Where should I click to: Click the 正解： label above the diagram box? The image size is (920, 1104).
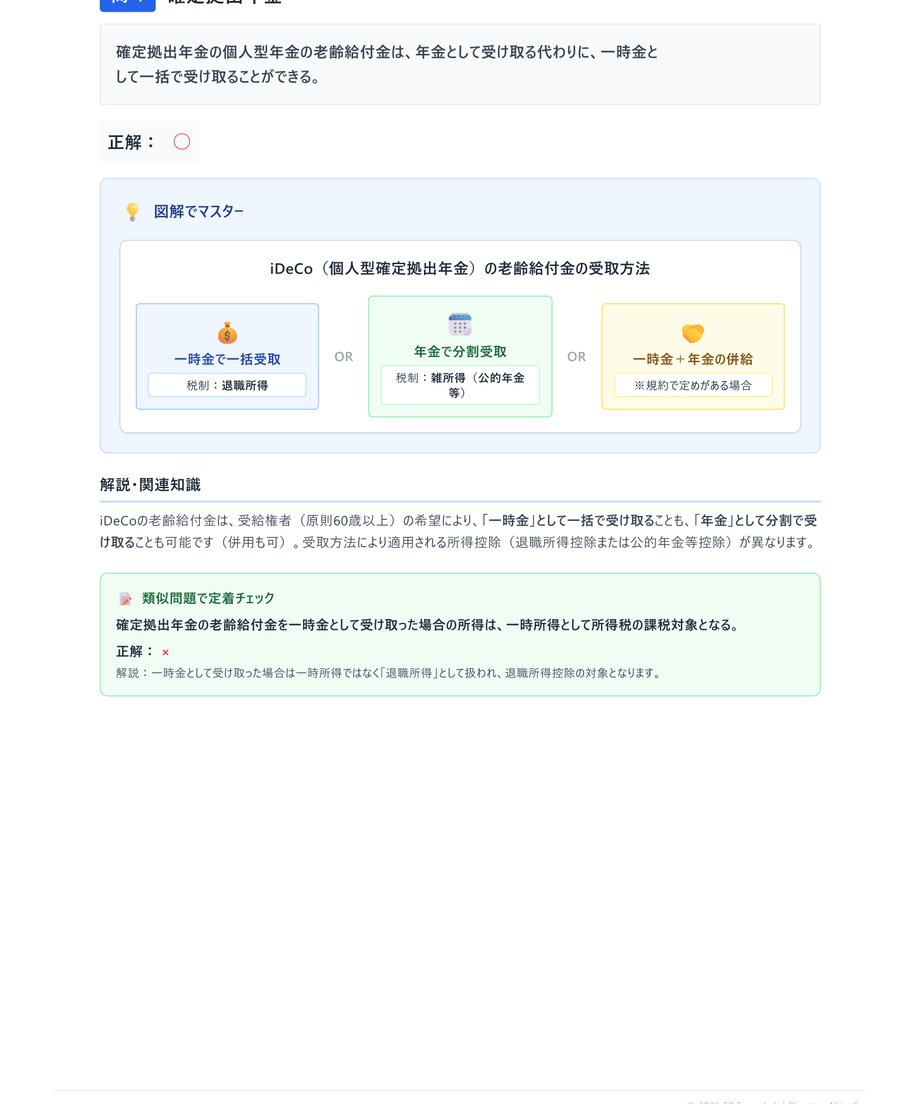tap(132, 142)
